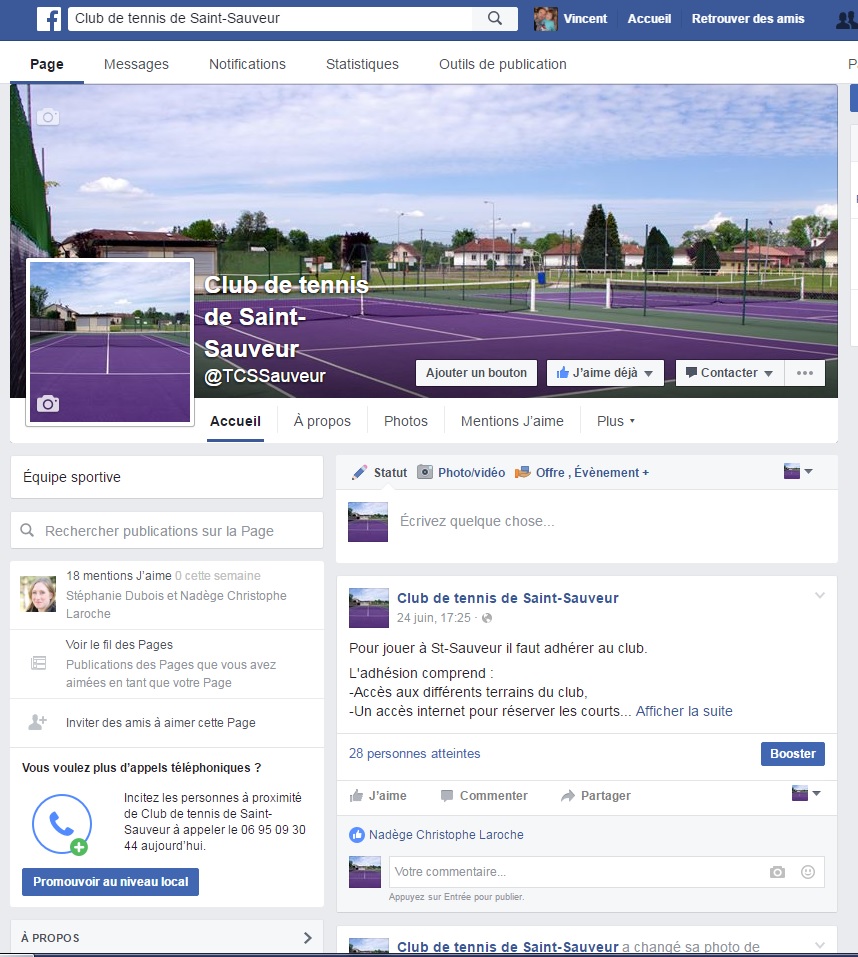Click the camera icon on the profile picture
The height and width of the screenshot is (957, 858).
pos(48,403)
